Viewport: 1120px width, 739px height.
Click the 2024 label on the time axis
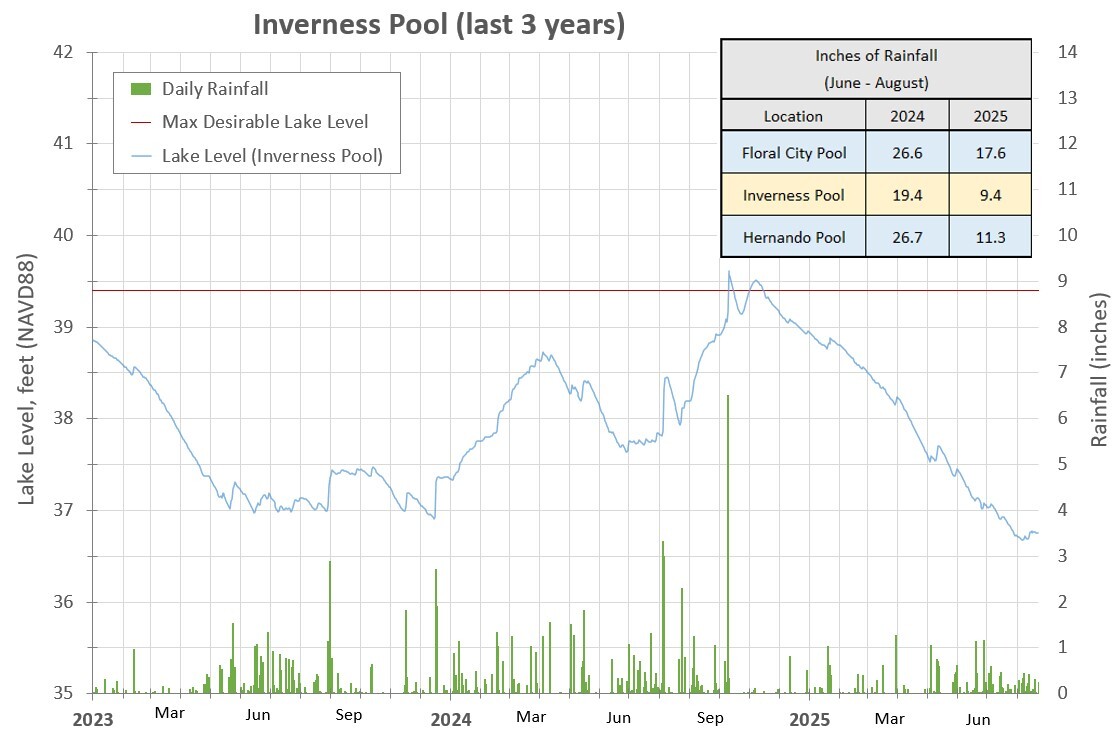pyautogui.click(x=451, y=719)
